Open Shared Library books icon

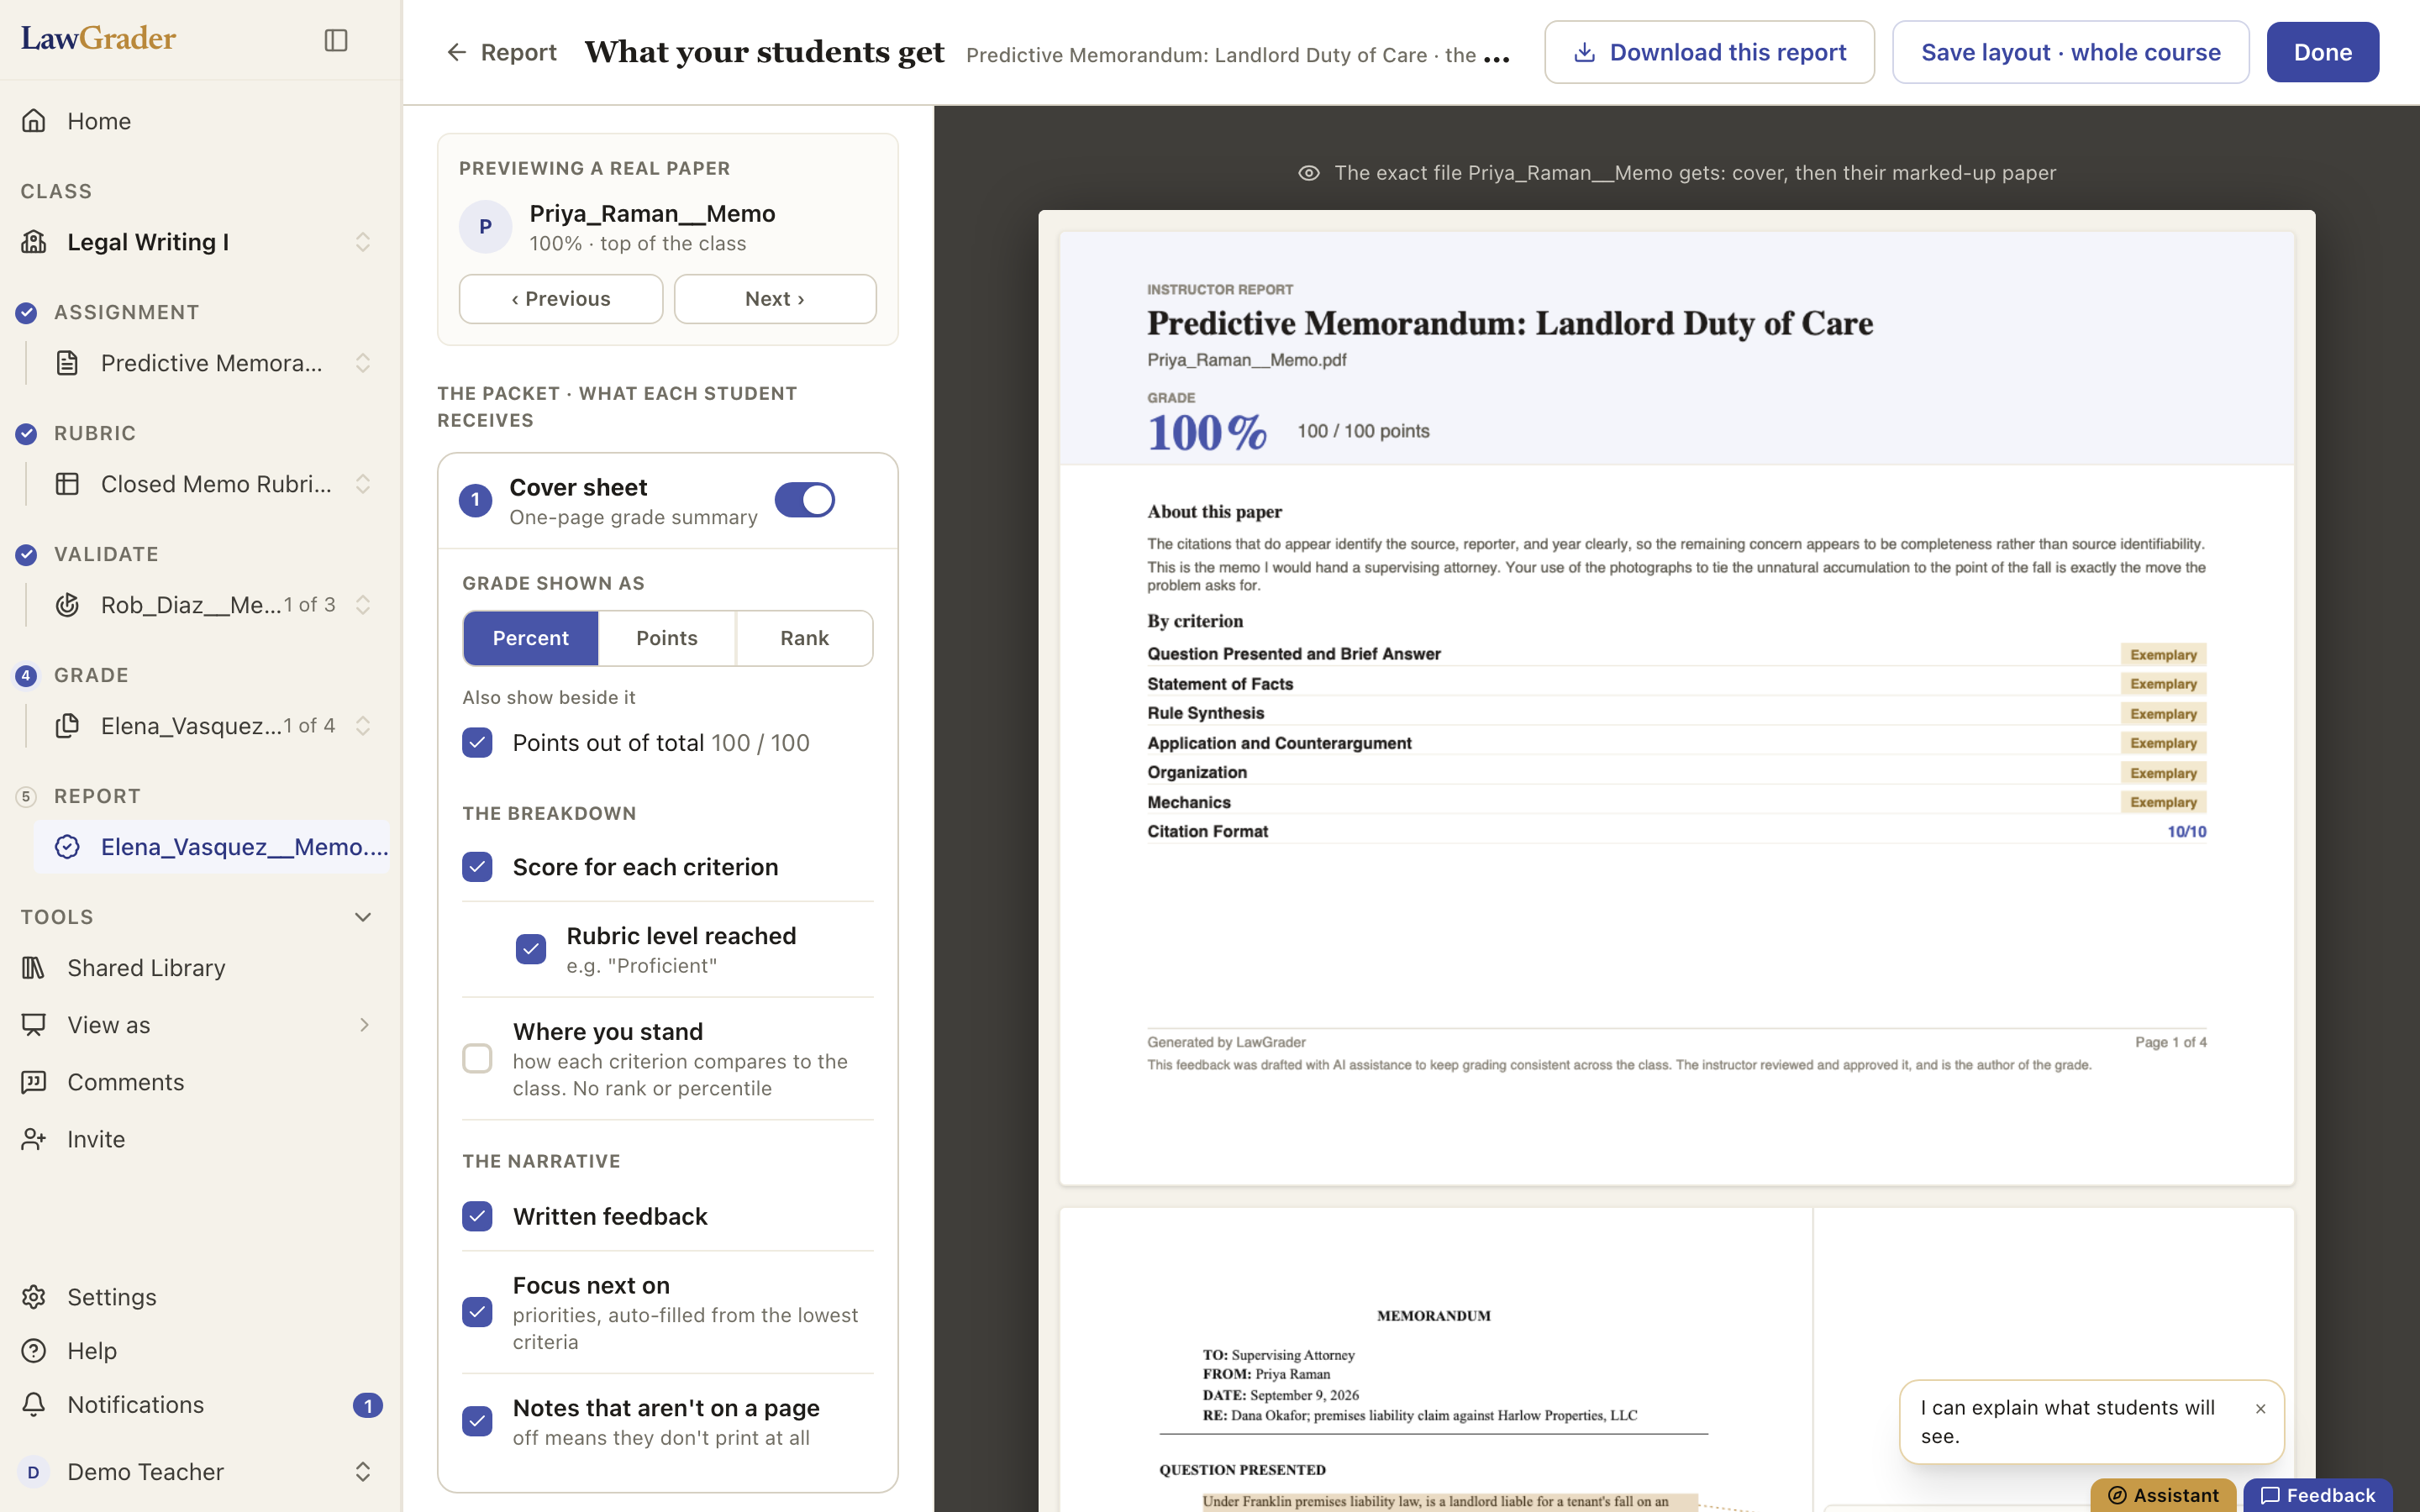click(x=34, y=968)
